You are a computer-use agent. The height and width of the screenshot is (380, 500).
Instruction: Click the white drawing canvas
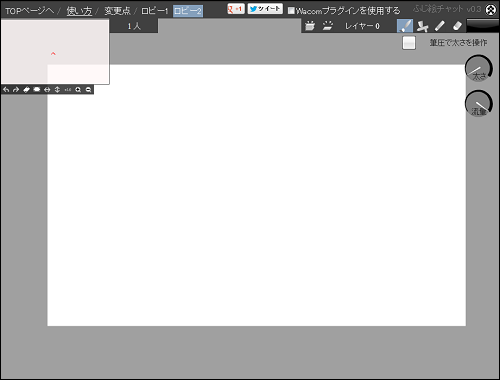[257, 195]
